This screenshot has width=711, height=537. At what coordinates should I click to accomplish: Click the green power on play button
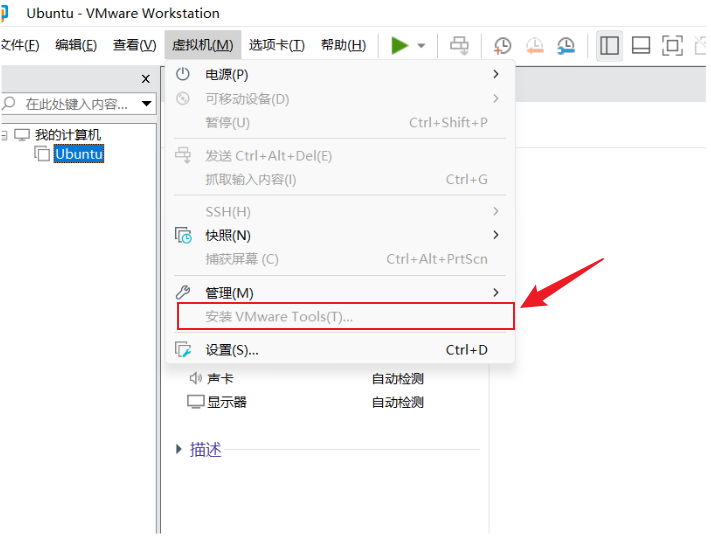click(400, 45)
